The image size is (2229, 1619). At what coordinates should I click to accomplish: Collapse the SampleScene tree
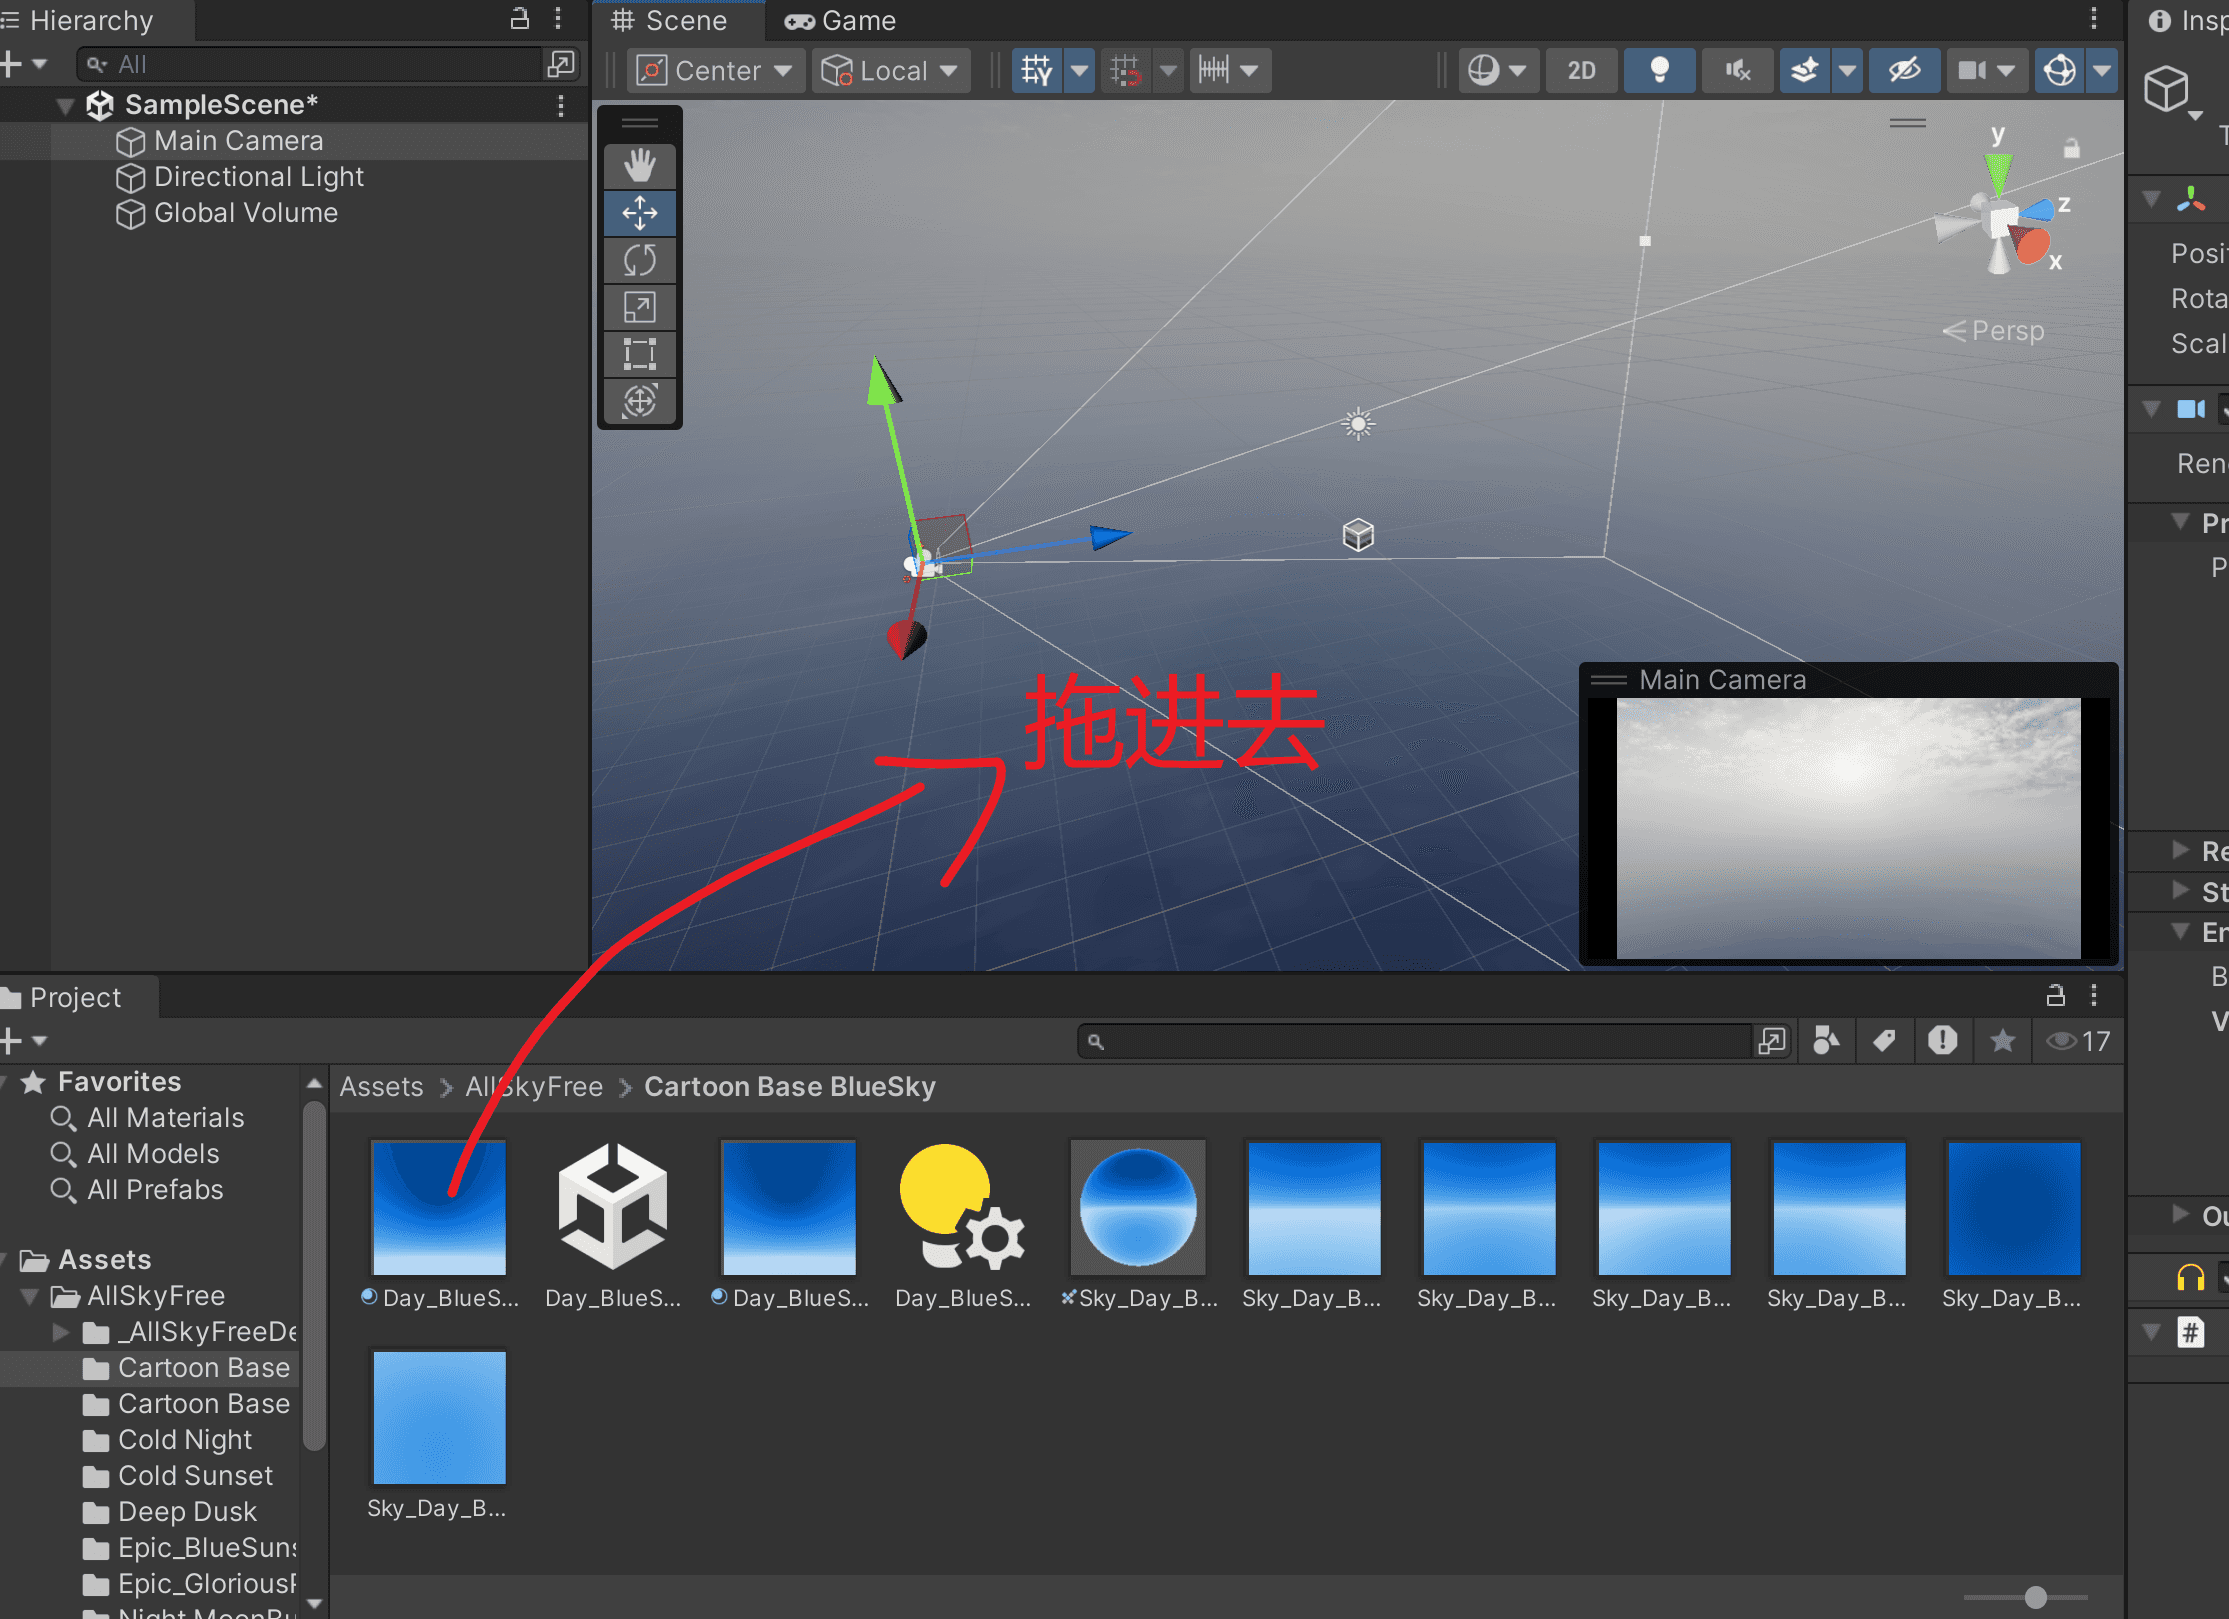[x=66, y=105]
